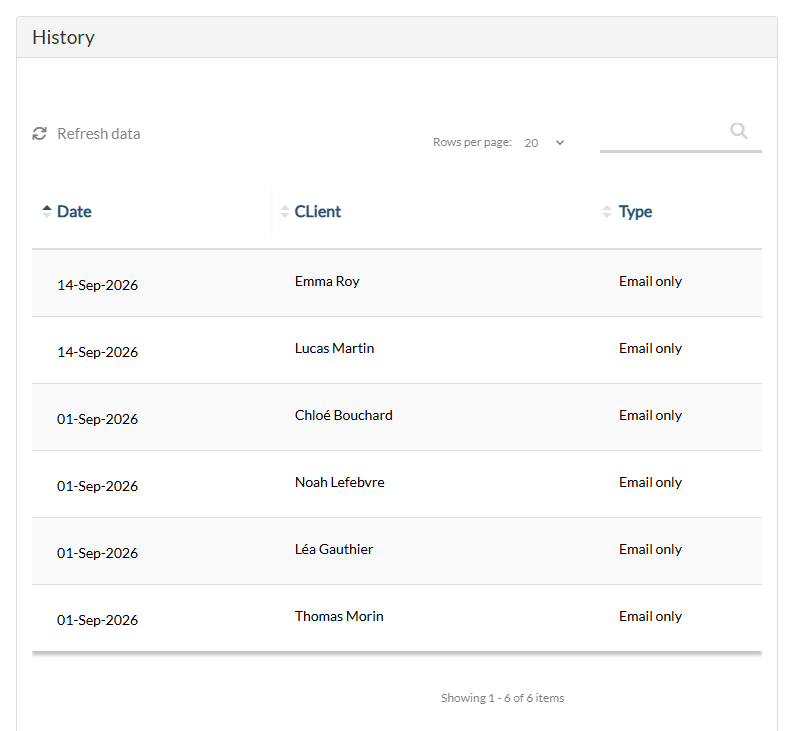Click the Refresh data label
The height and width of the screenshot is (731, 793).
click(99, 134)
